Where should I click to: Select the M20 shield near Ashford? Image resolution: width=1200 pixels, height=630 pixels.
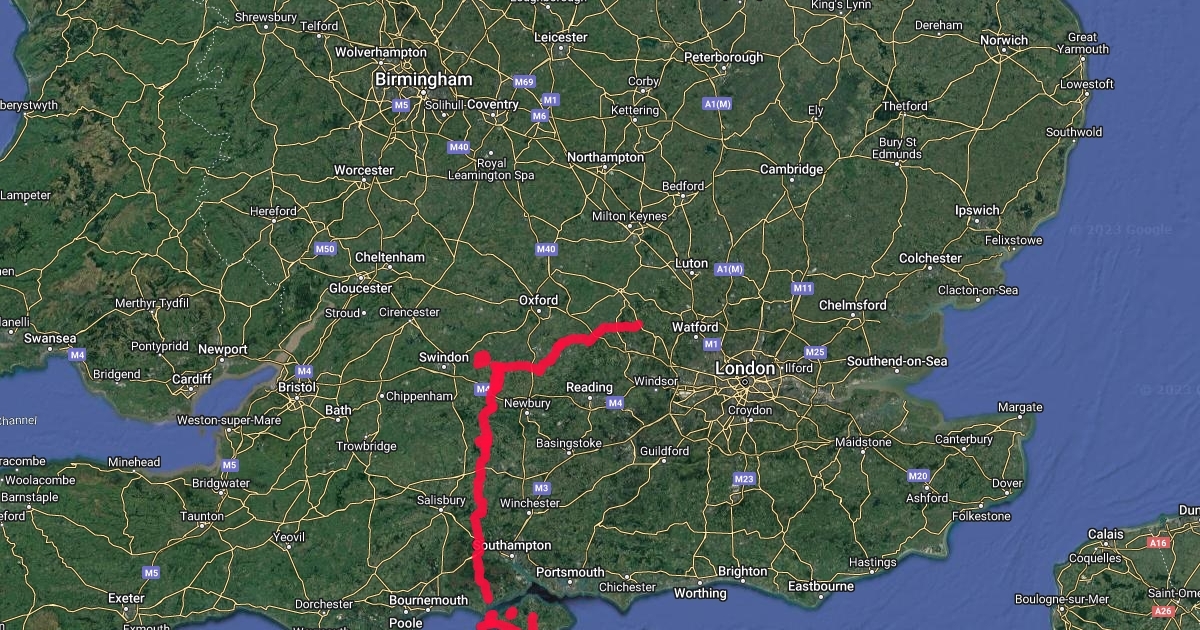pos(918,476)
